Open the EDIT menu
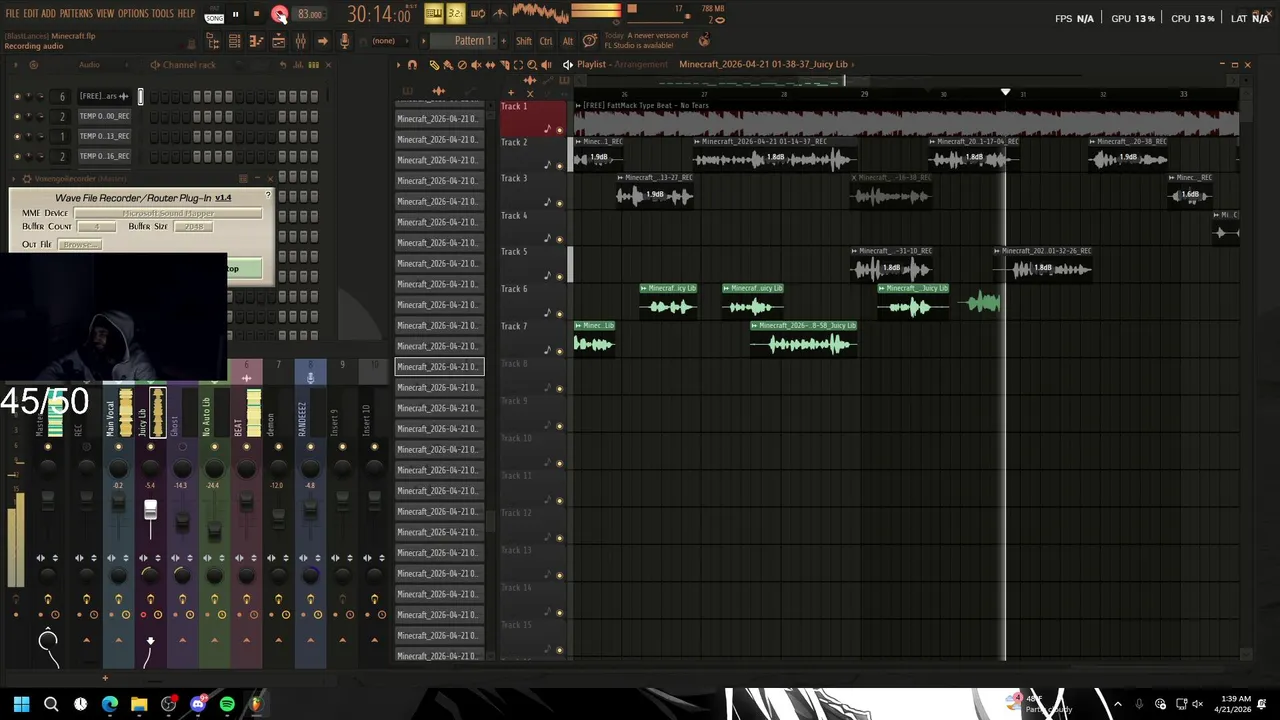1280x720 pixels. coord(30,14)
